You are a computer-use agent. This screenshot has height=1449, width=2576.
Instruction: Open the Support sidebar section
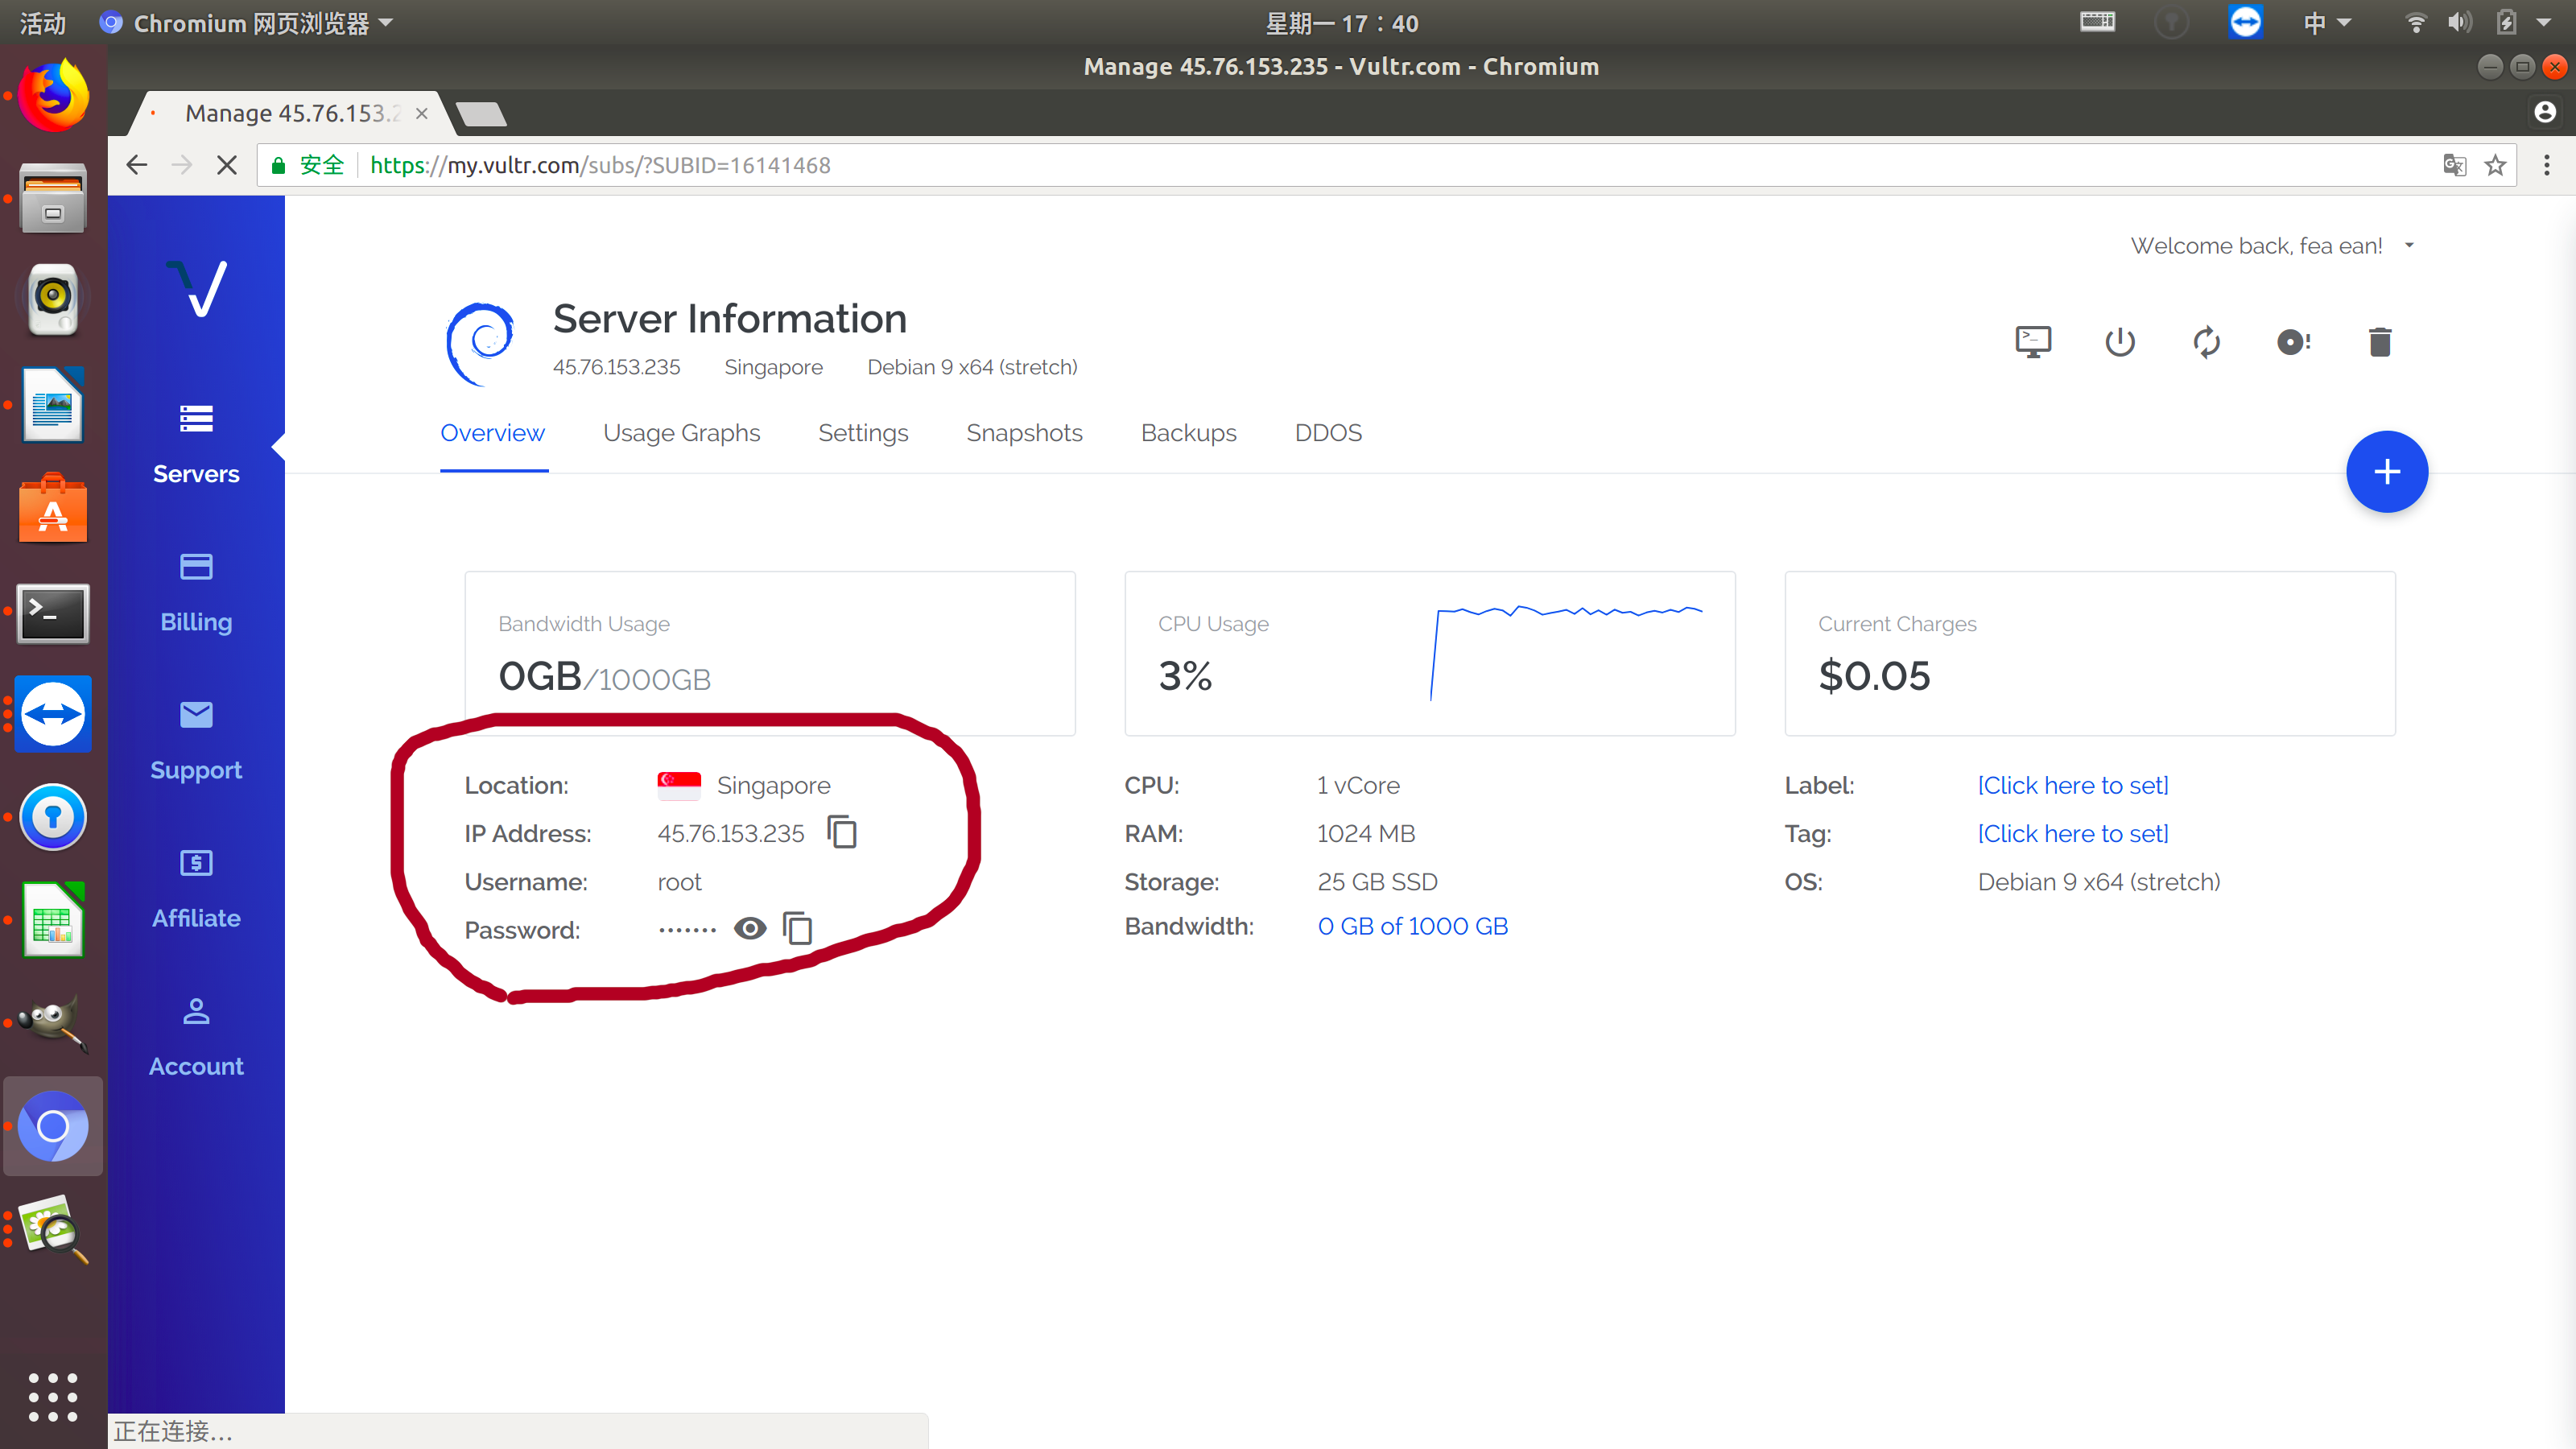tap(196, 741)
